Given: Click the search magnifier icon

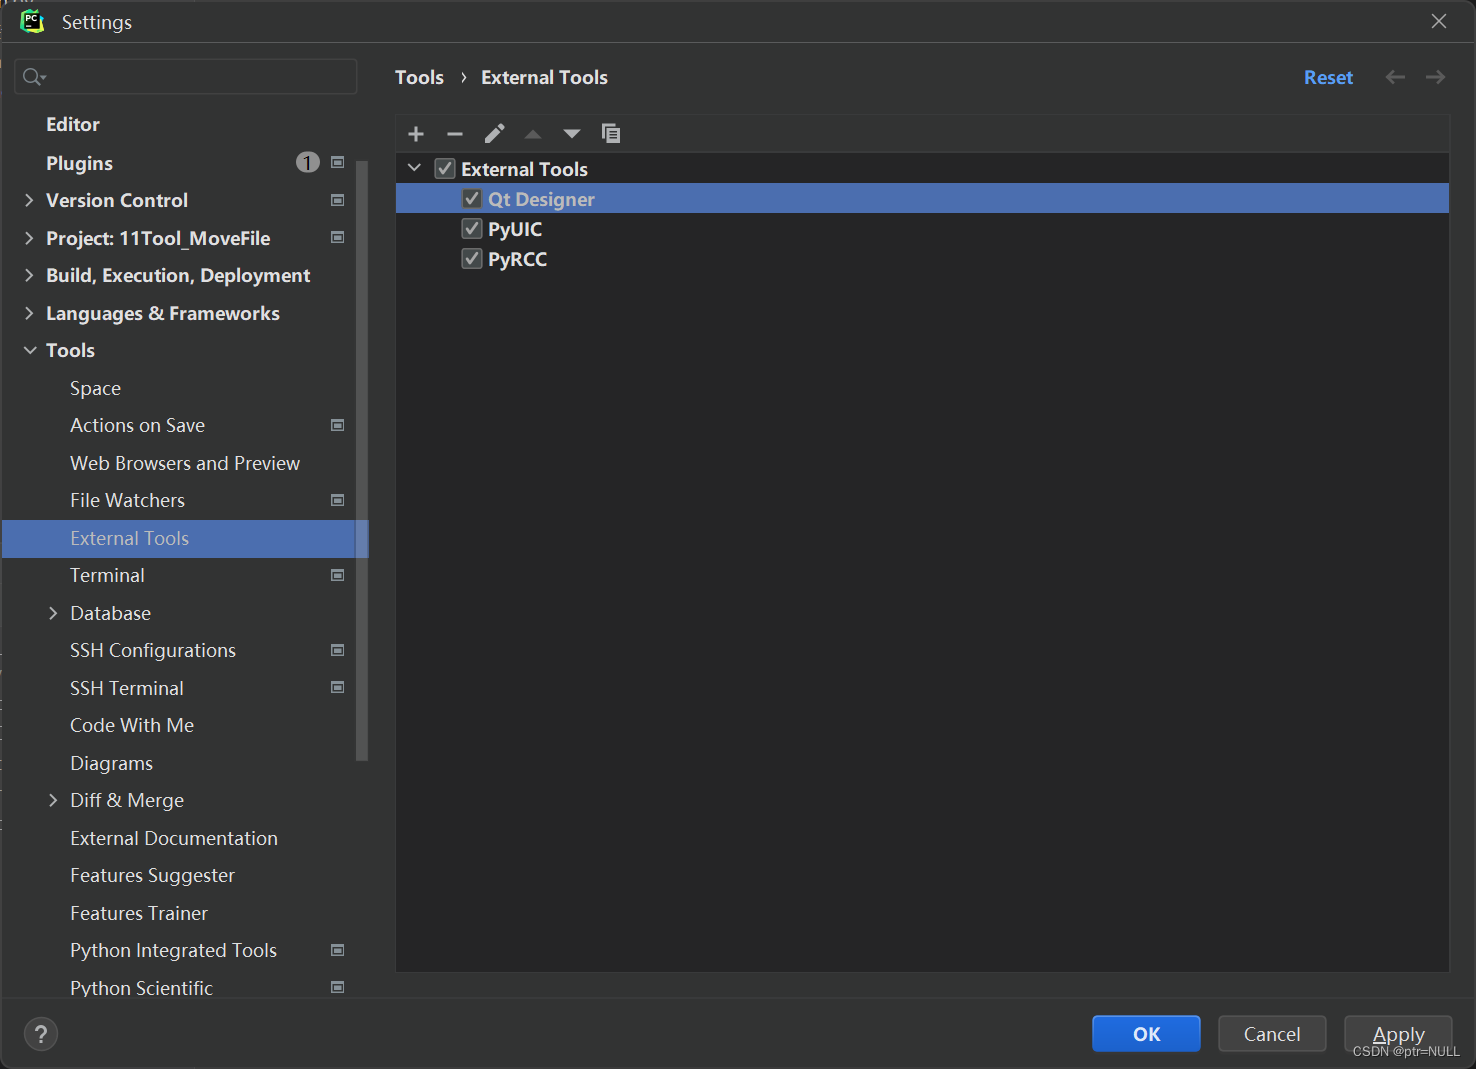Looking at the screenshot, I should tap(34, 77).
